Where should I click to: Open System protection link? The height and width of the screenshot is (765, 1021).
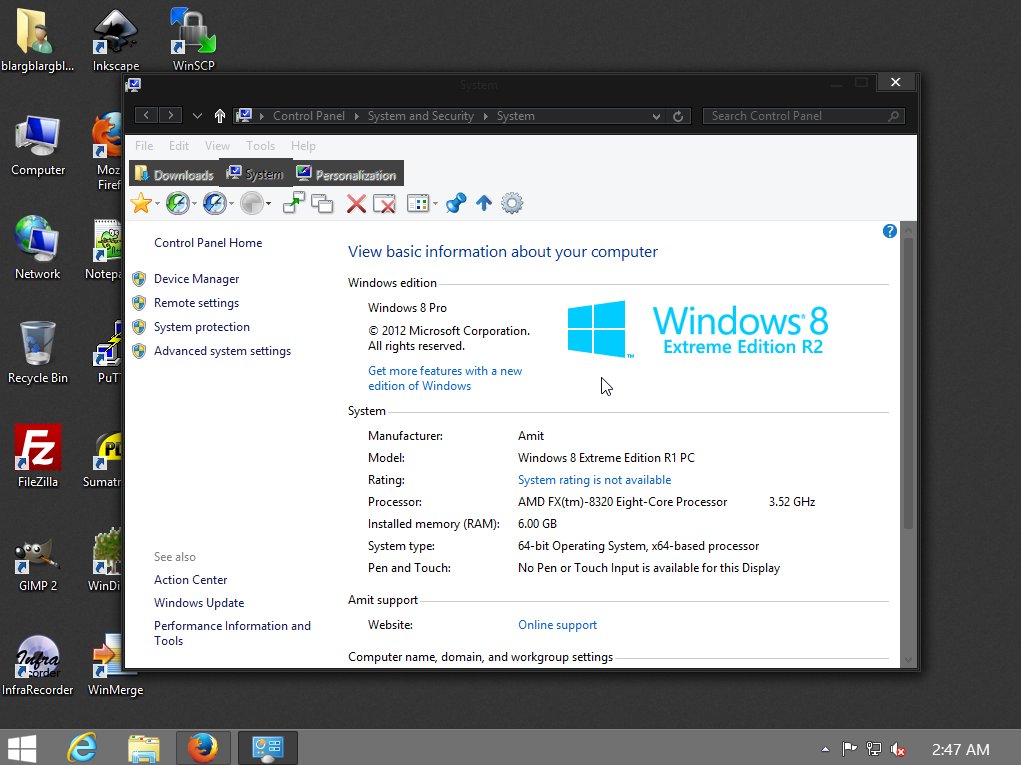click(201, 327)
